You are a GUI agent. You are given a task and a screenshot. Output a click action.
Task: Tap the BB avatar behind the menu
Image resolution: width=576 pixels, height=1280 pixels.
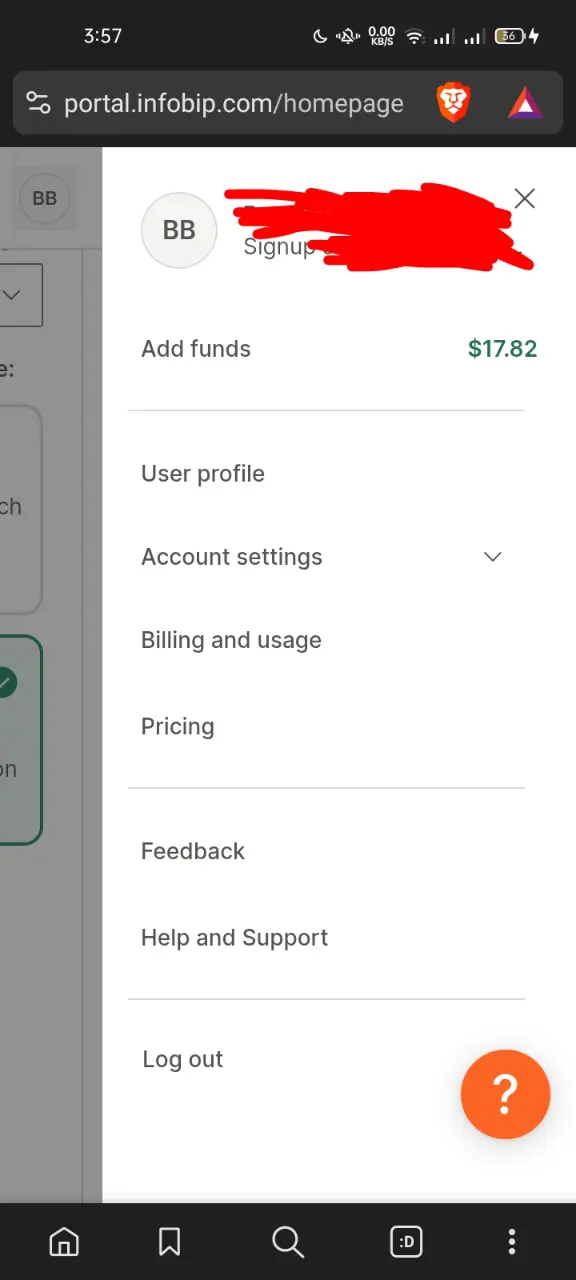(45, 198)
